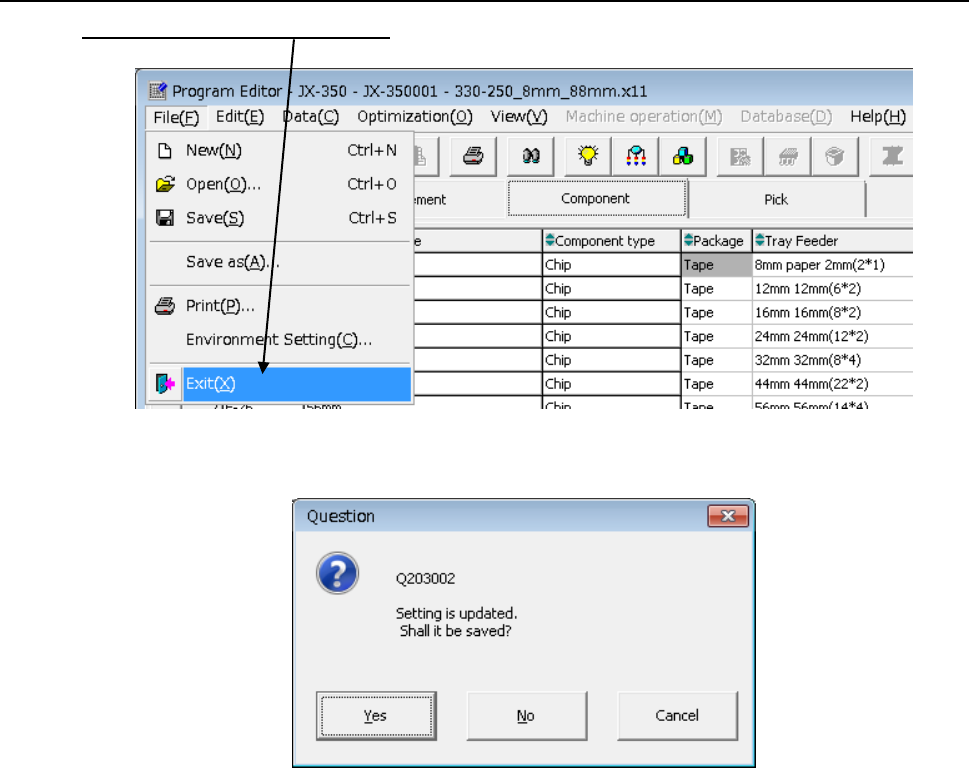Click the Q203002 message code in dialog
The width and height of the screenshot is (969, 768).
click(425, 579)
